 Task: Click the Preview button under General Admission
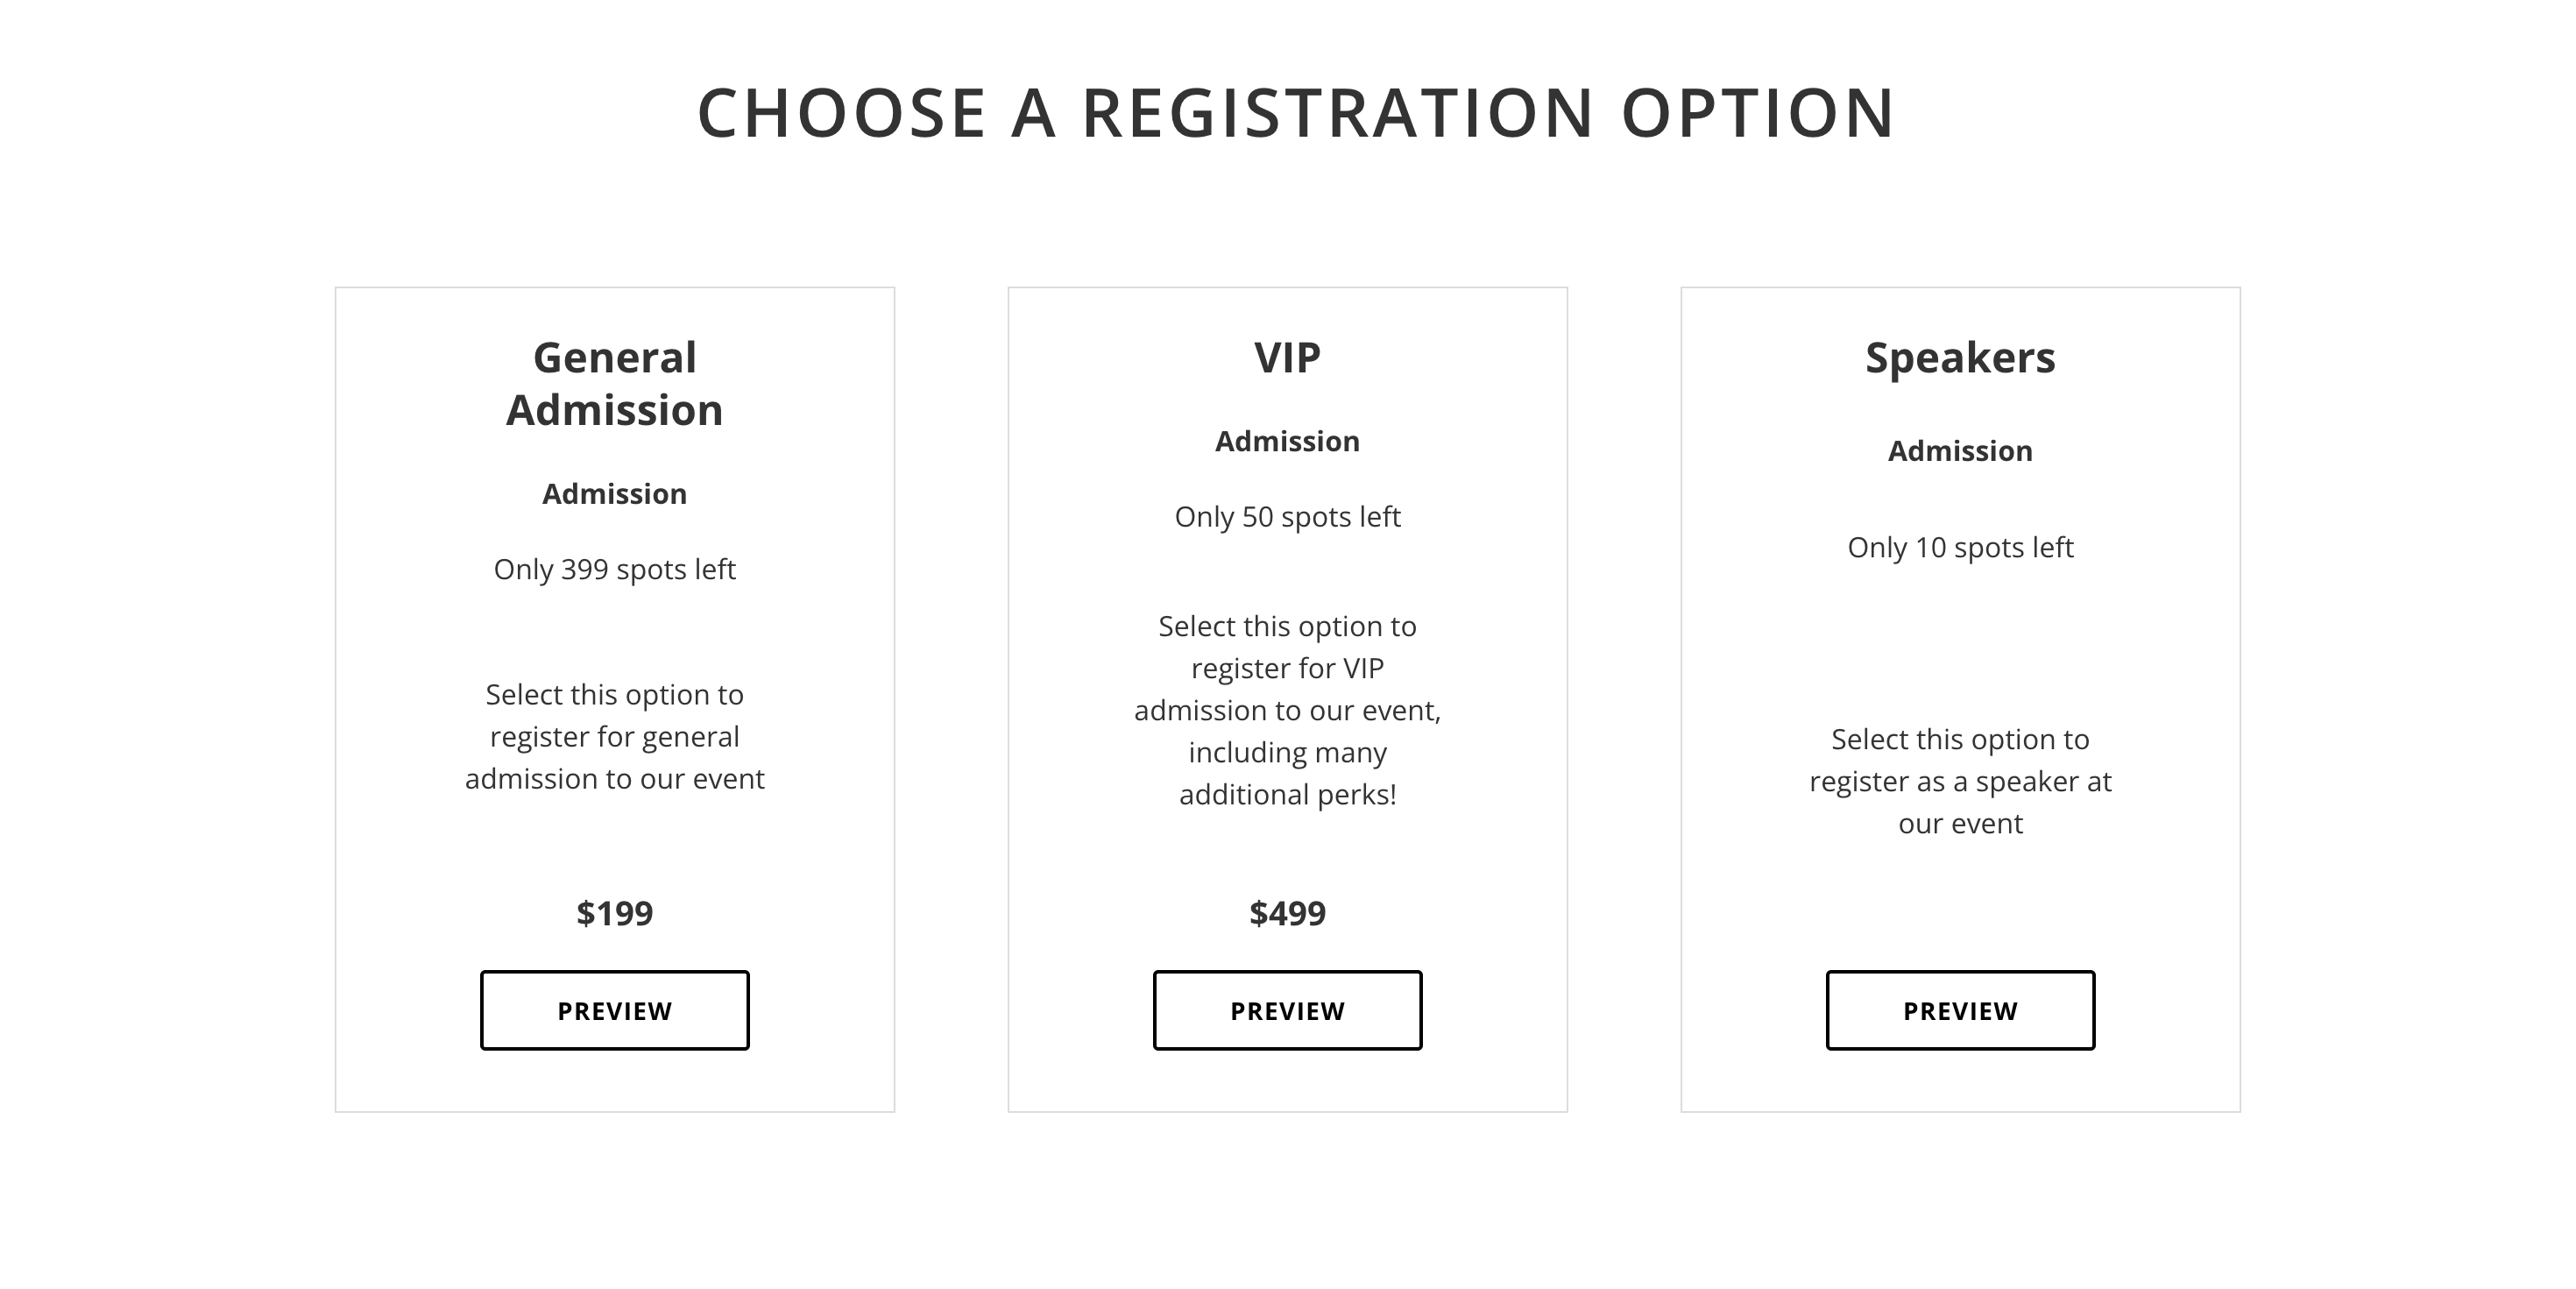point(614,1010)
